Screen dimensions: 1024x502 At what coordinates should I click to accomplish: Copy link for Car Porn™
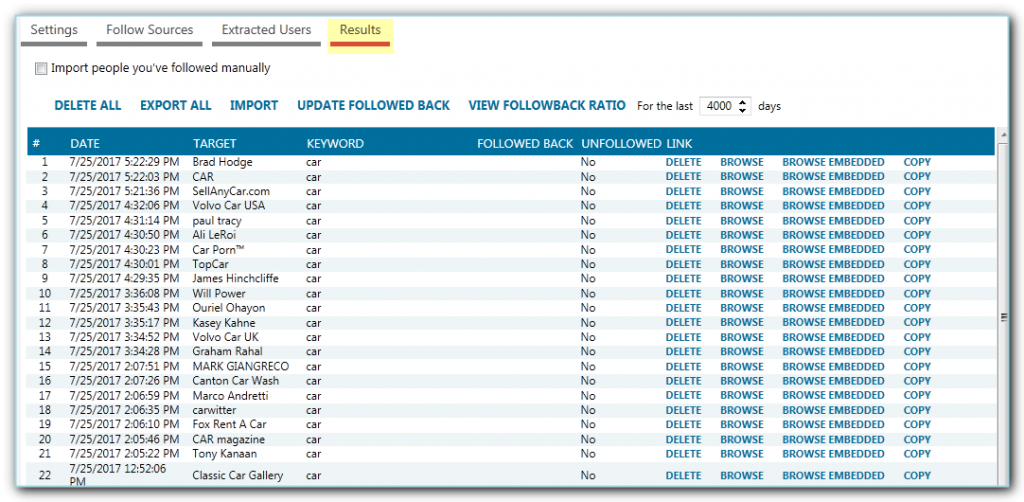click(x=917, y=249)
